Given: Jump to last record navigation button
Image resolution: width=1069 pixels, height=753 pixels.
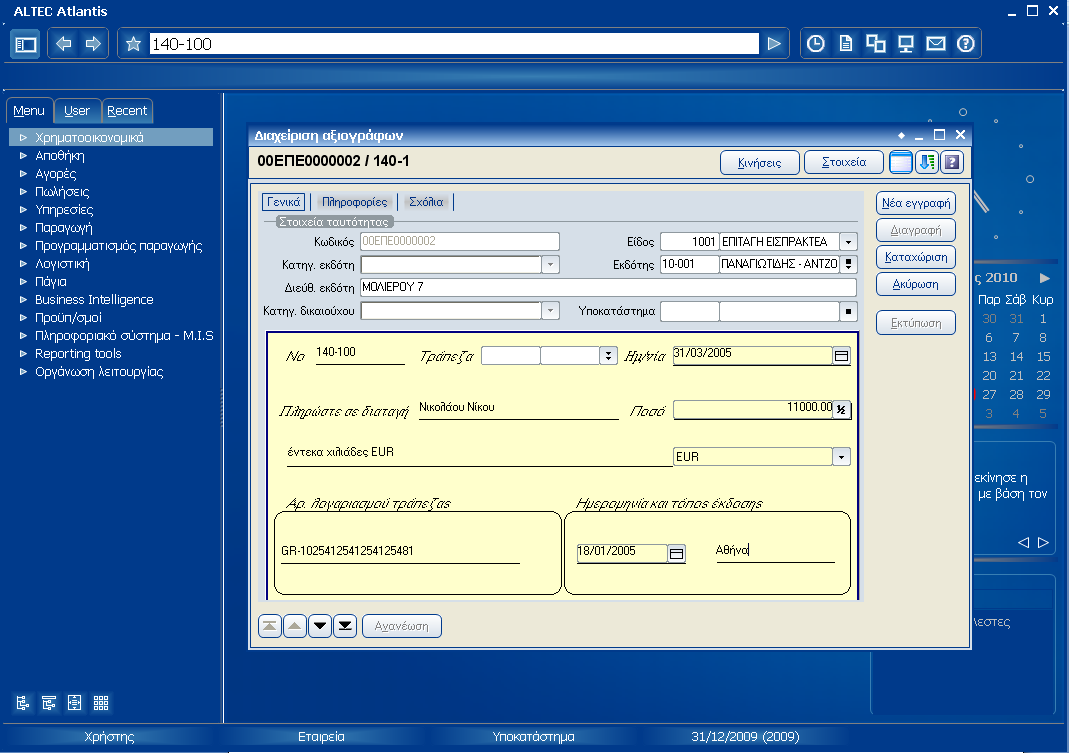Looking at the screenshot, I should click(x=345, y=625).
